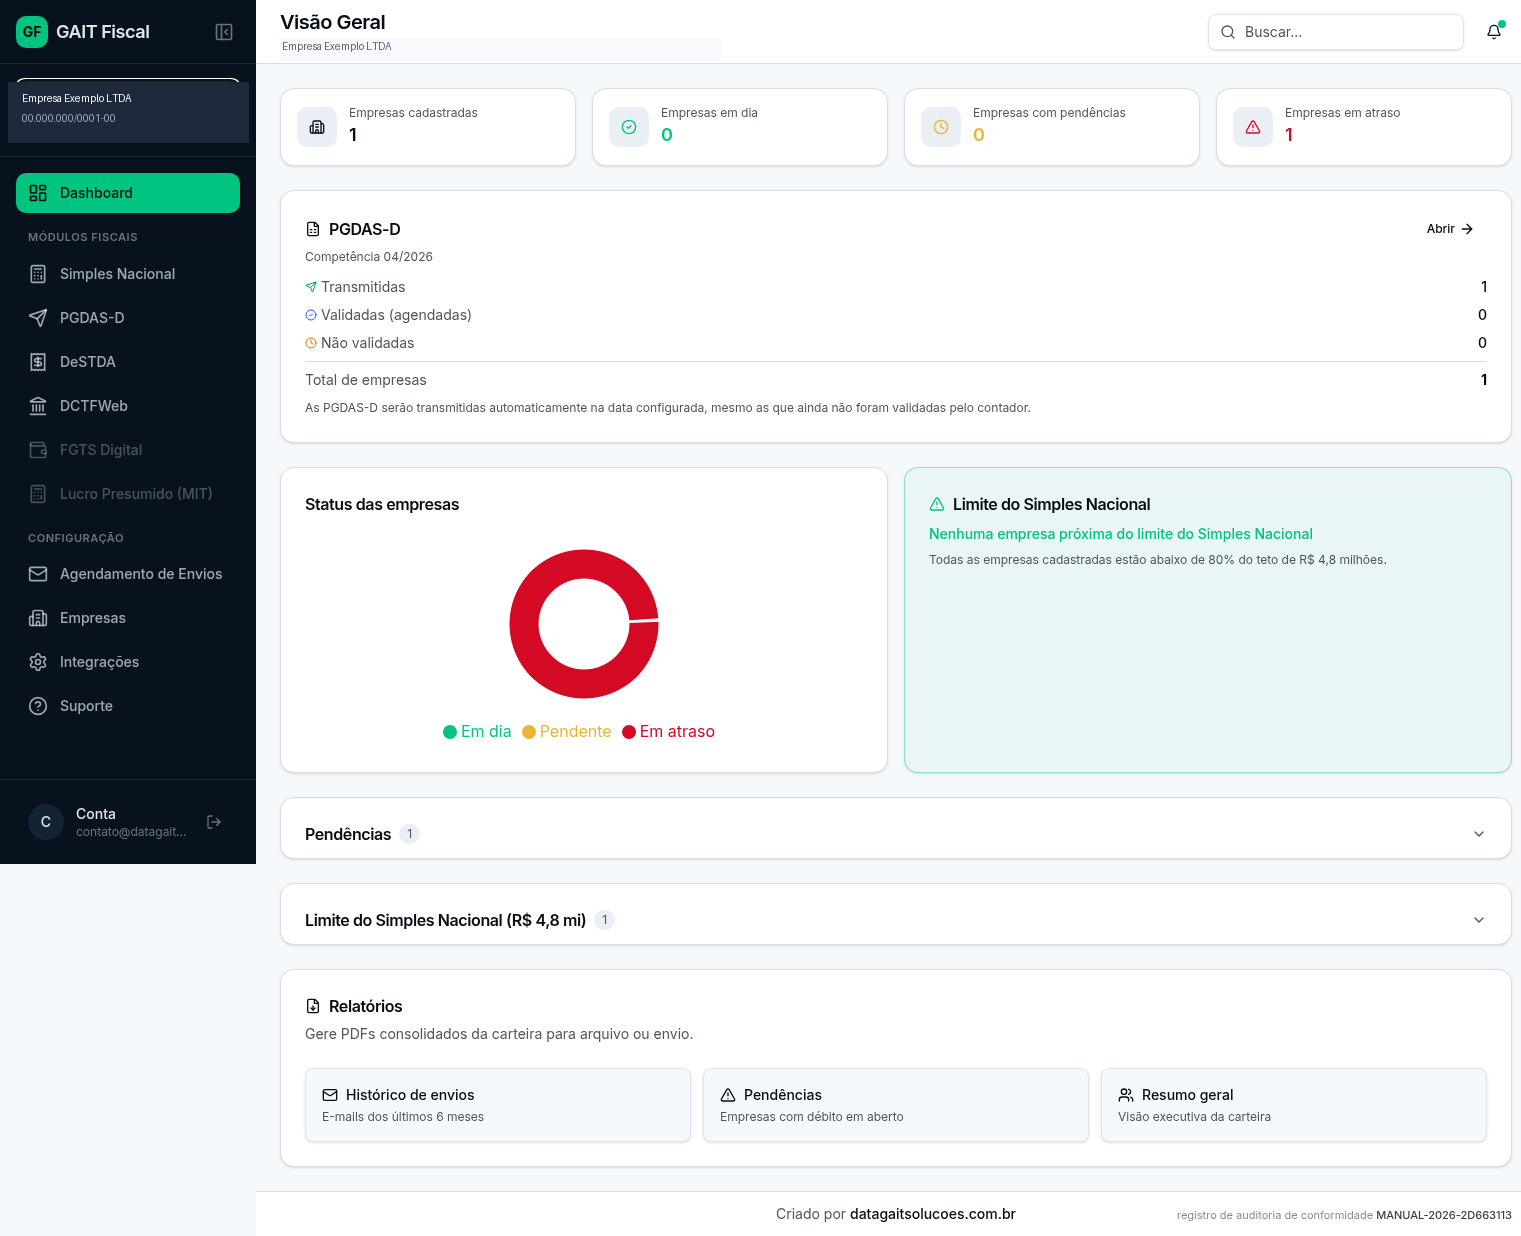Open Lucro Presumido (MIT) module

(x=128, y=494)
